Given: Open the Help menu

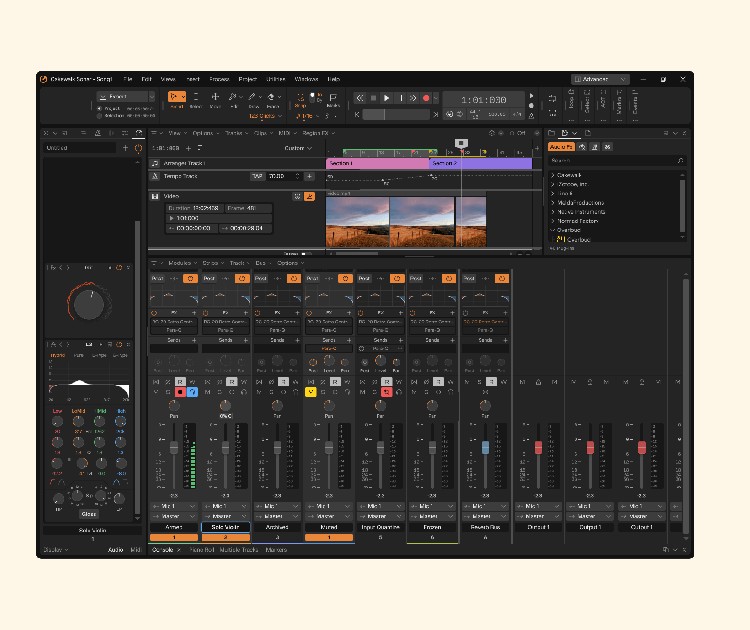Looking at the screenshot, I should (x=334, y=79).
